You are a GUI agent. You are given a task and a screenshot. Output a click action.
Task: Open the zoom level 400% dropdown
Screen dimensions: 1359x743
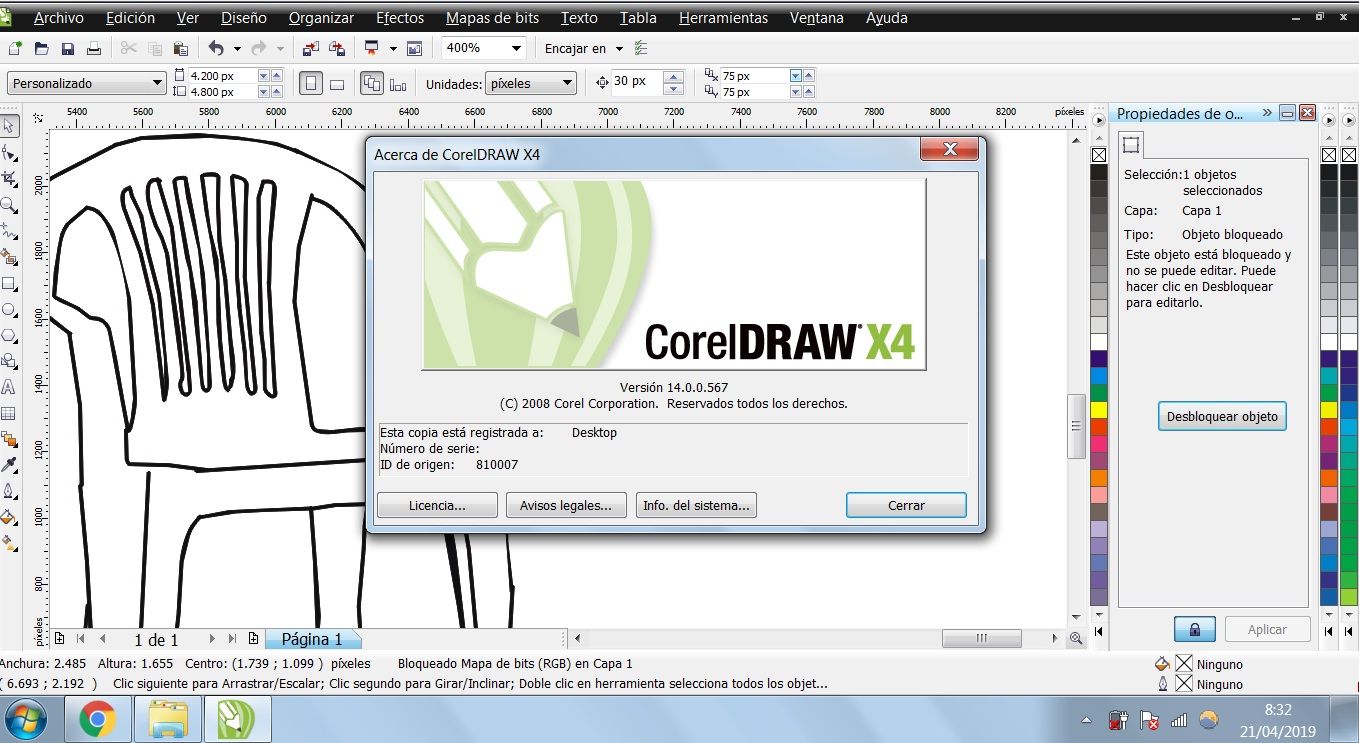[517, 48]
